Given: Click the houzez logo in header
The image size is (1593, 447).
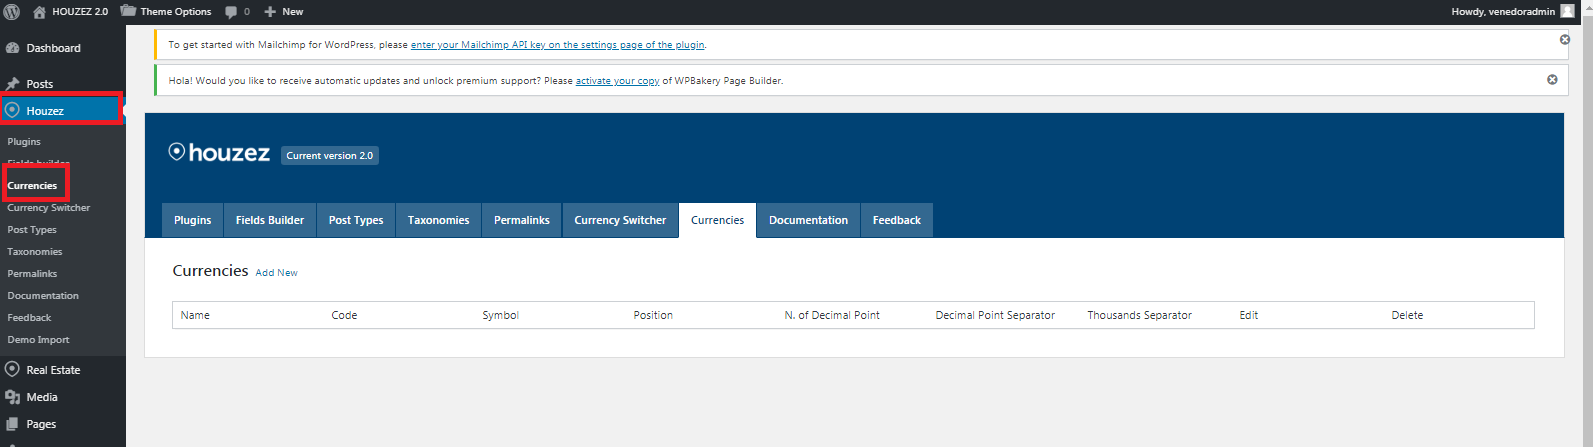Looking at the screenshot, I should 219,153.
